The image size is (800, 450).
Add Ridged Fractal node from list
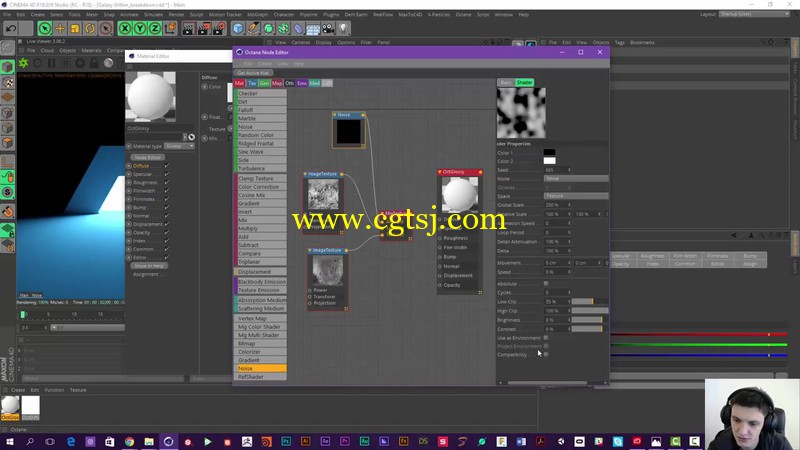click(x=261, y=143)
